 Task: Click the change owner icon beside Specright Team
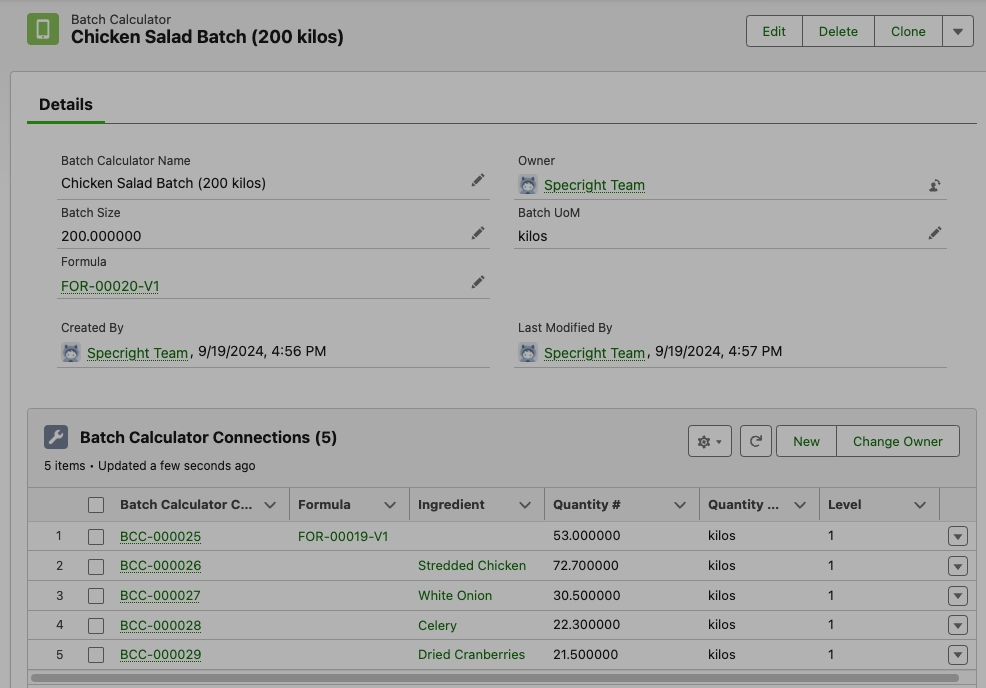(934, 186)
